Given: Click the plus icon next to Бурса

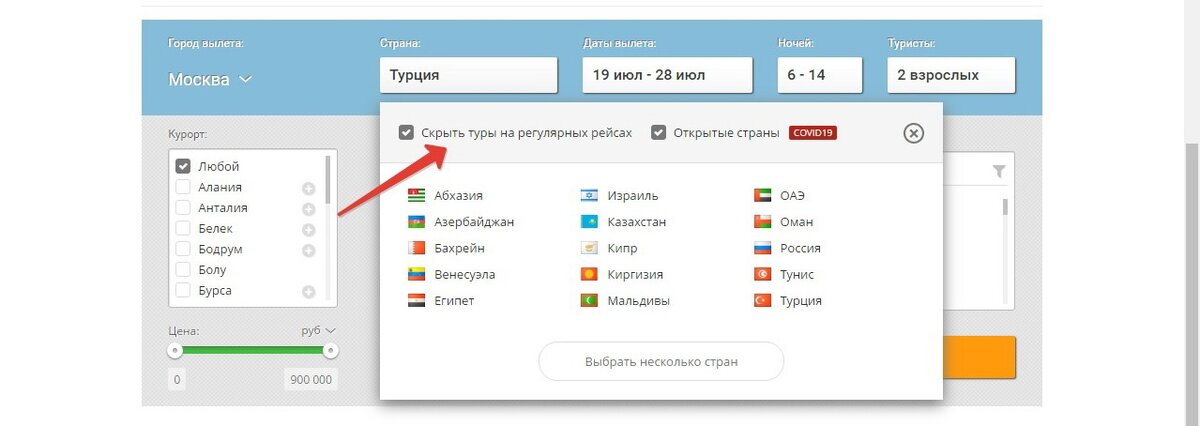Looking at the screenshot, I should click(x=309, y=291).
